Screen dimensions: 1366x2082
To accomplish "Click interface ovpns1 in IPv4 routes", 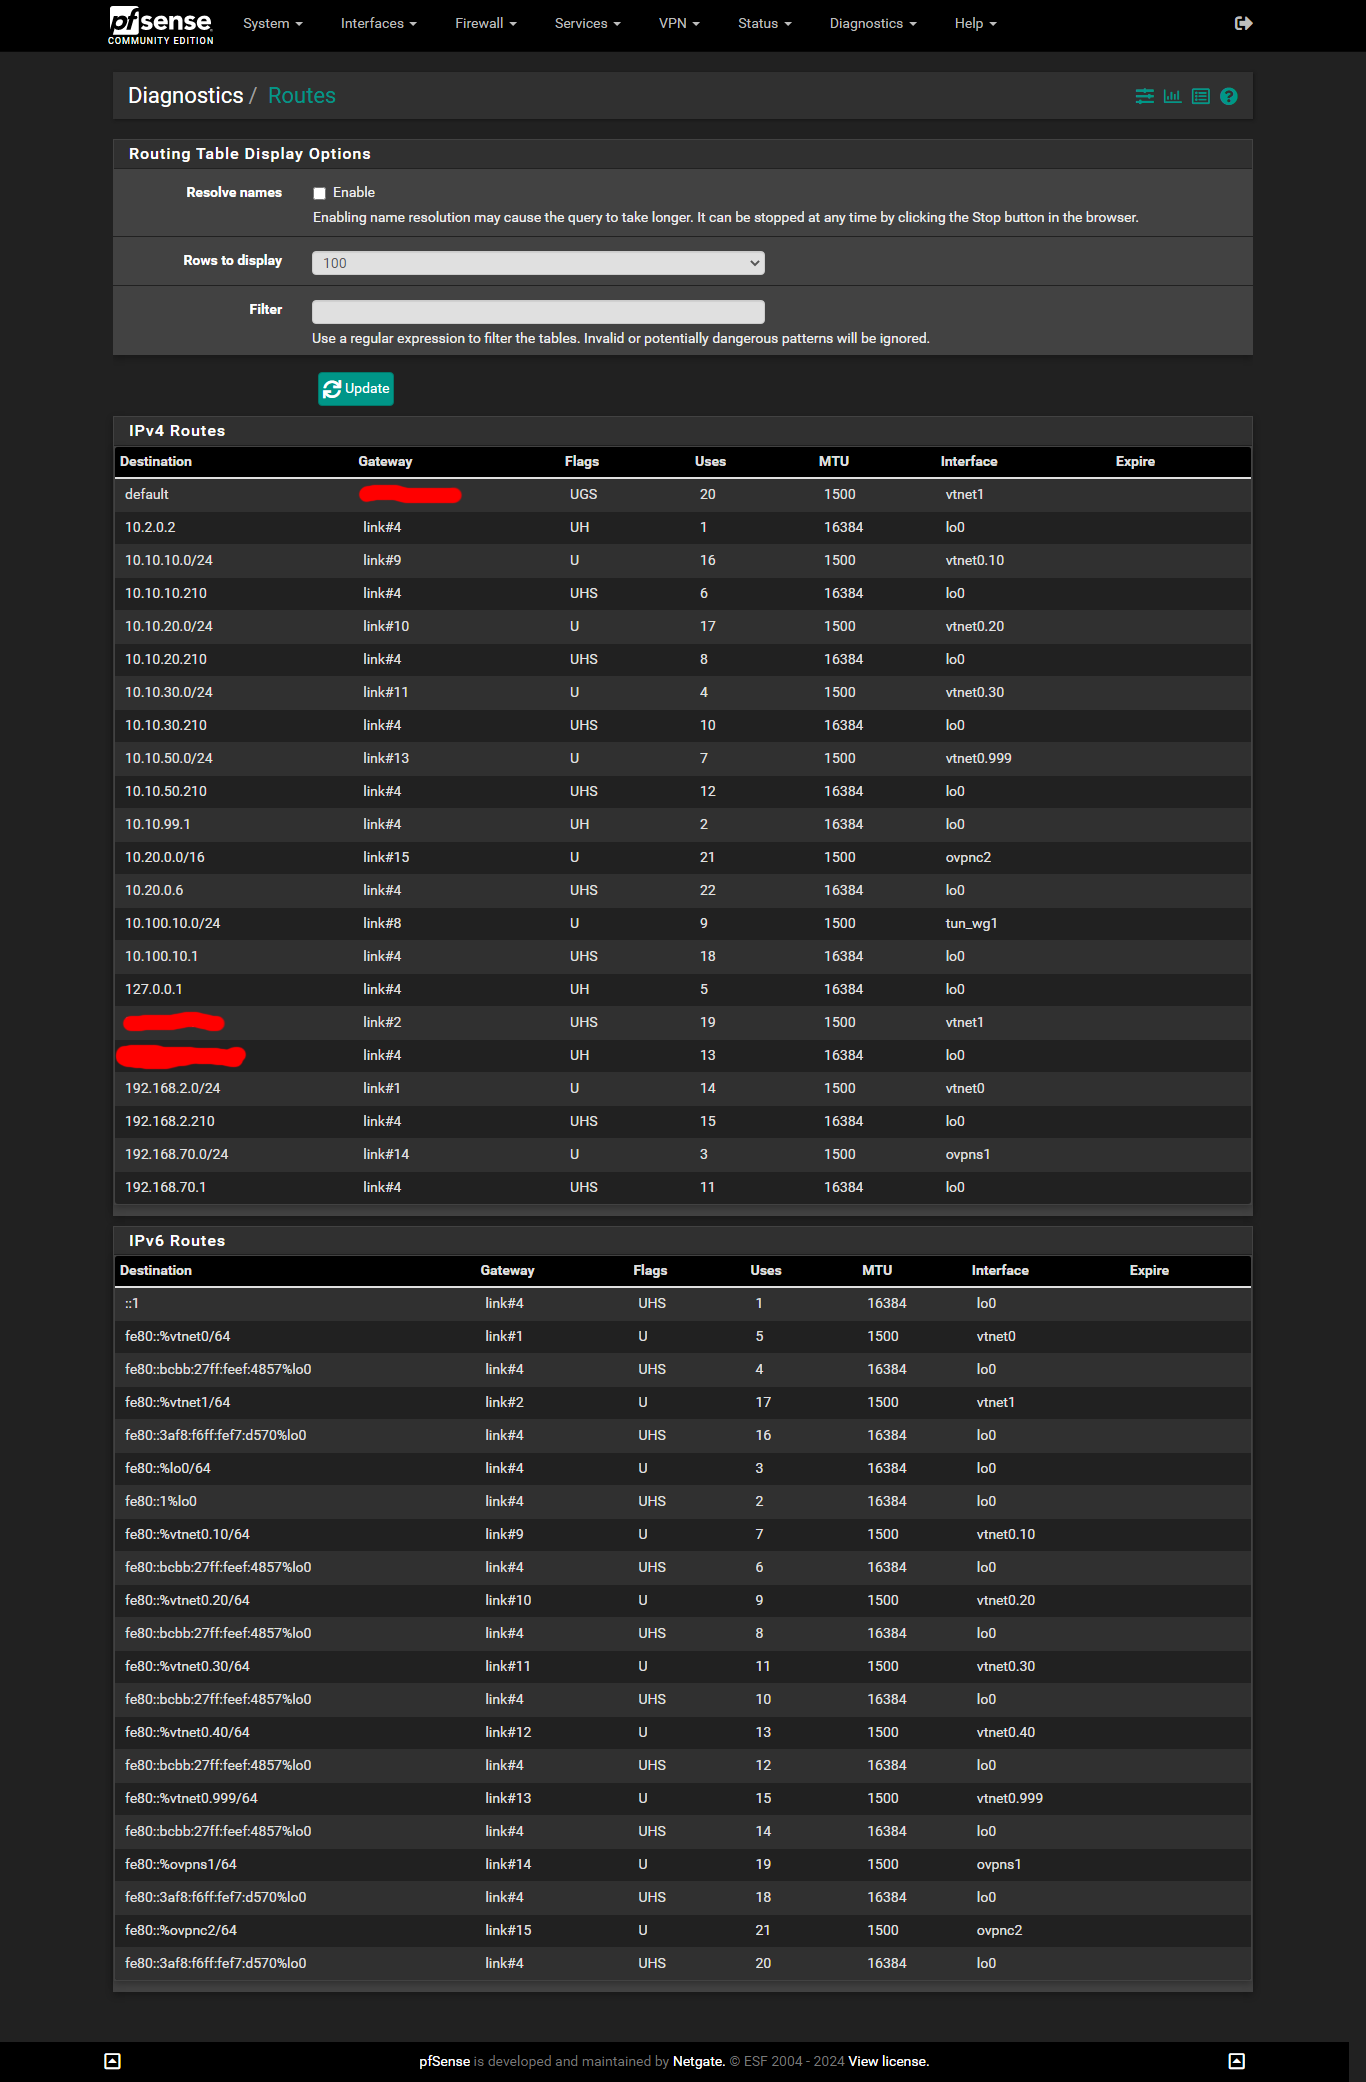I will click(968, 1154).
